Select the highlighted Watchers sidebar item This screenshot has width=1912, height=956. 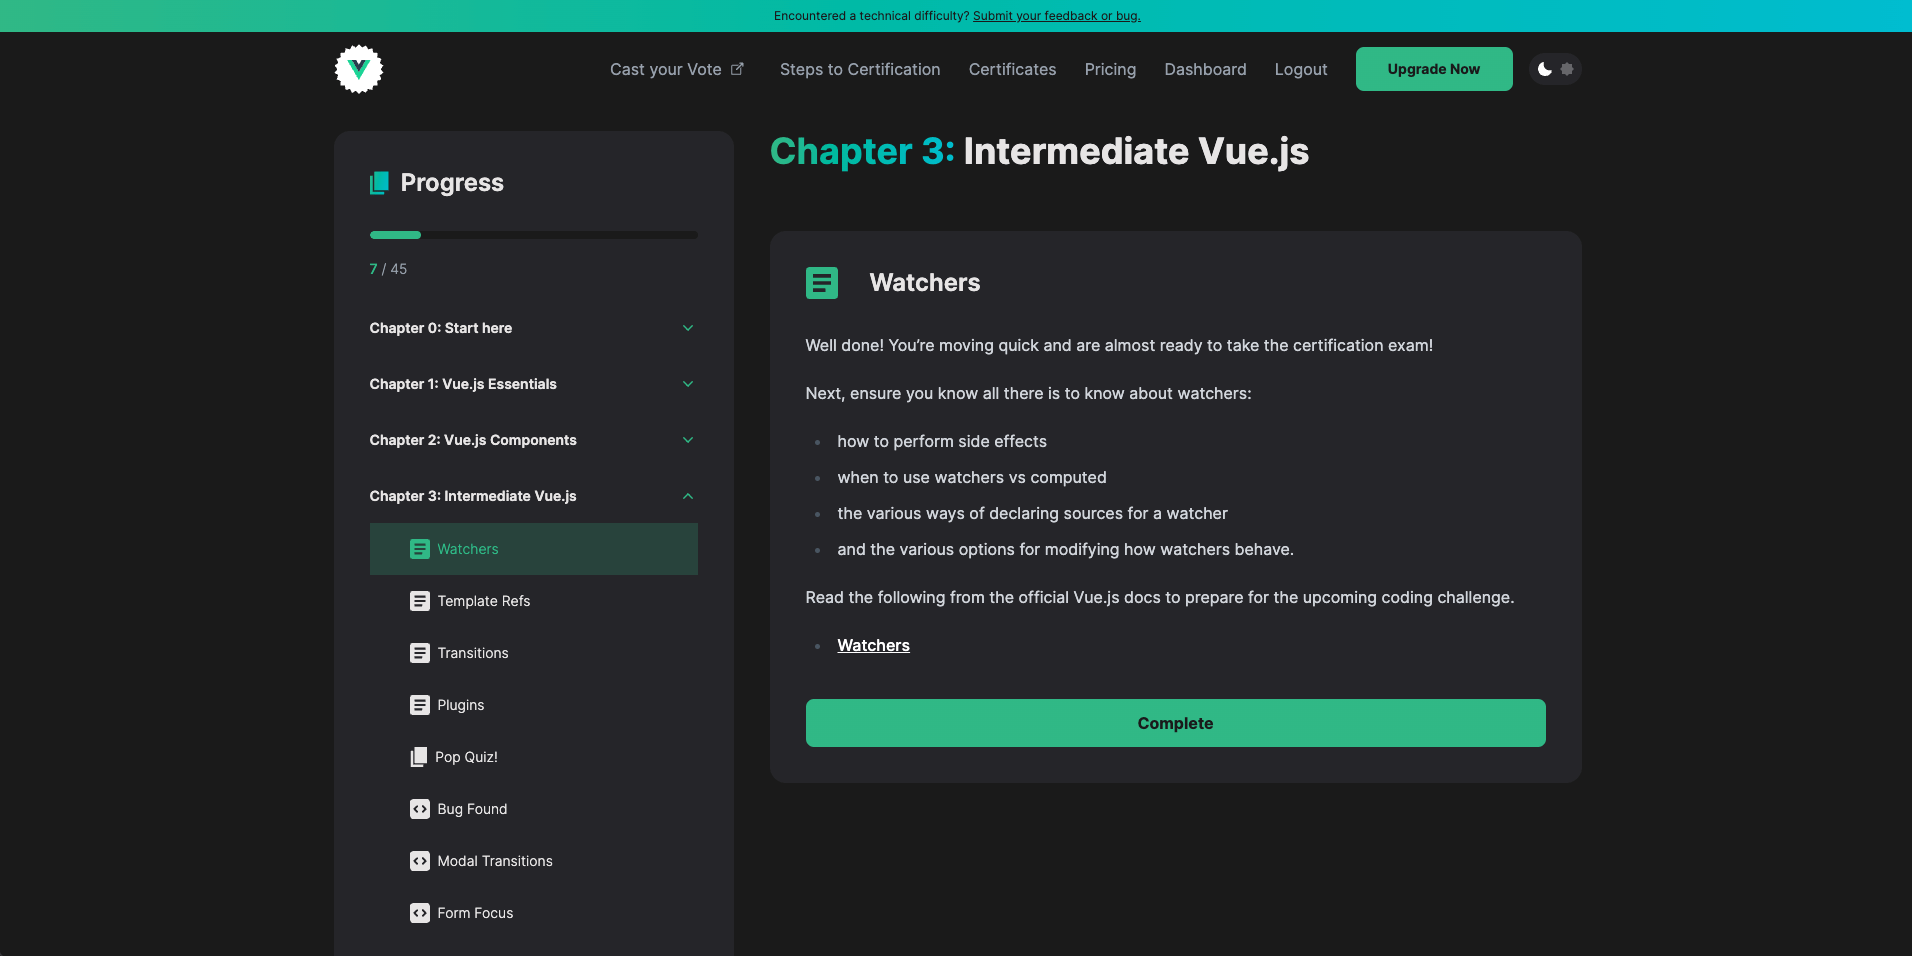[x=534, y=549]
